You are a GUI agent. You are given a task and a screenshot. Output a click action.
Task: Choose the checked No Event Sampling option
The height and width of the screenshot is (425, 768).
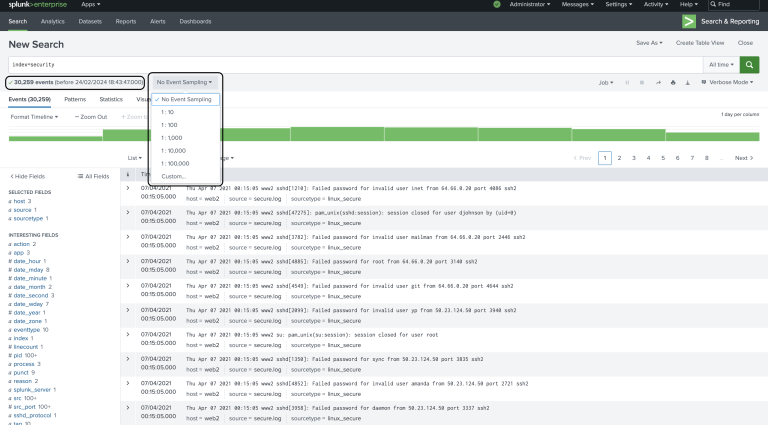click(185, 100)
